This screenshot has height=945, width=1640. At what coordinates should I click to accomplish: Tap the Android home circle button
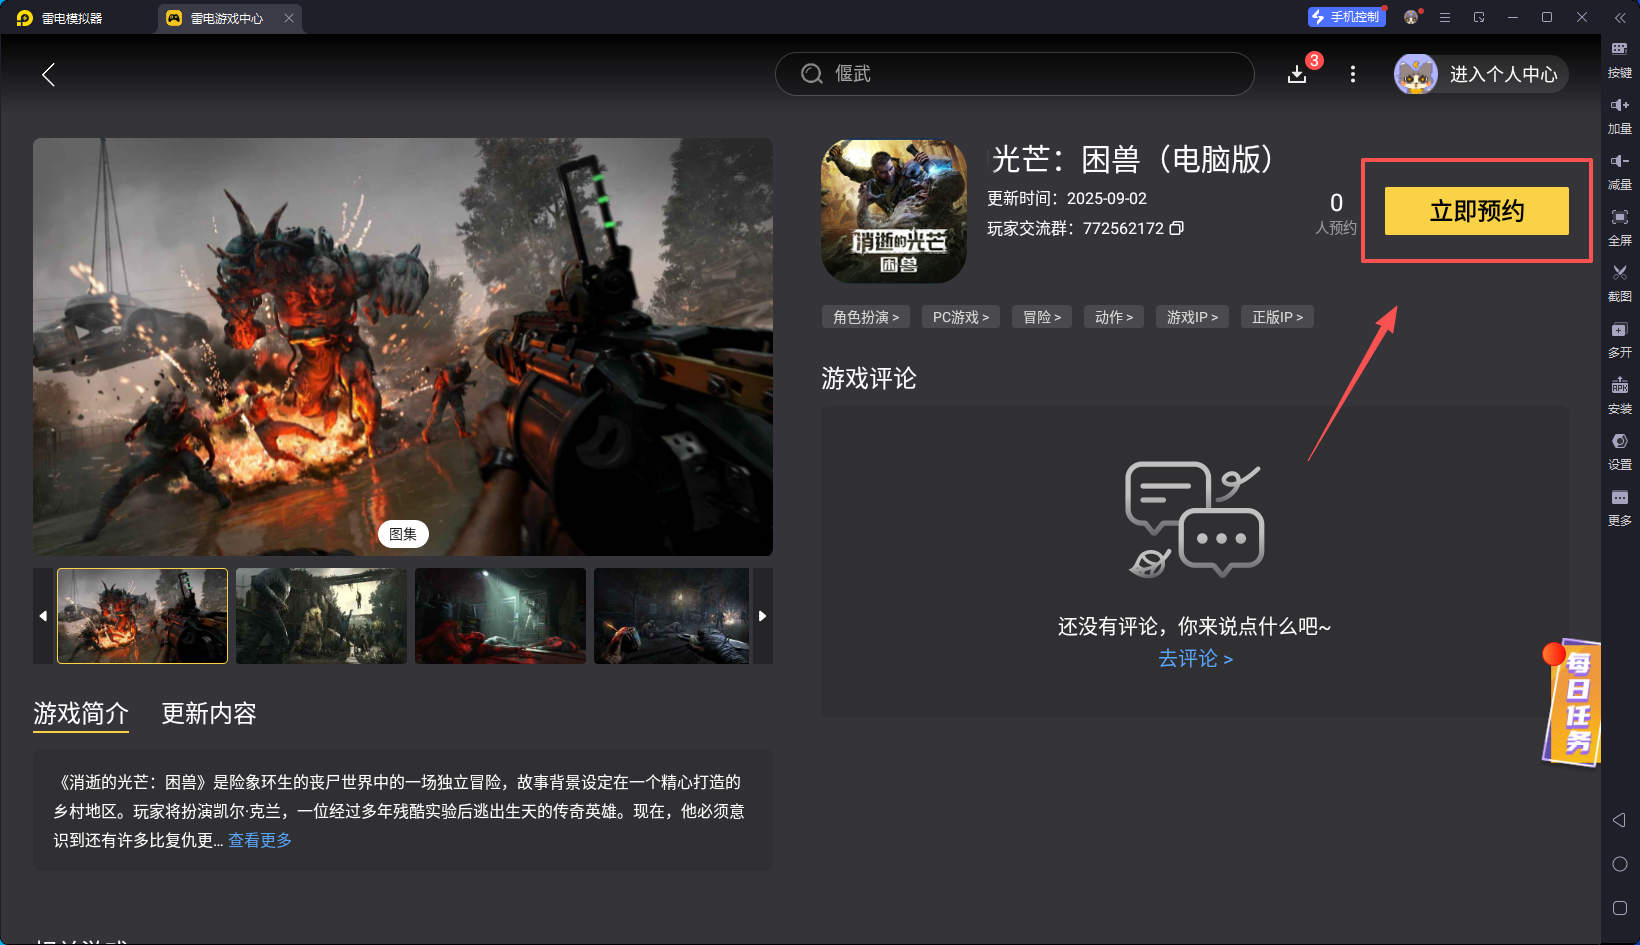coord(1620,864)
